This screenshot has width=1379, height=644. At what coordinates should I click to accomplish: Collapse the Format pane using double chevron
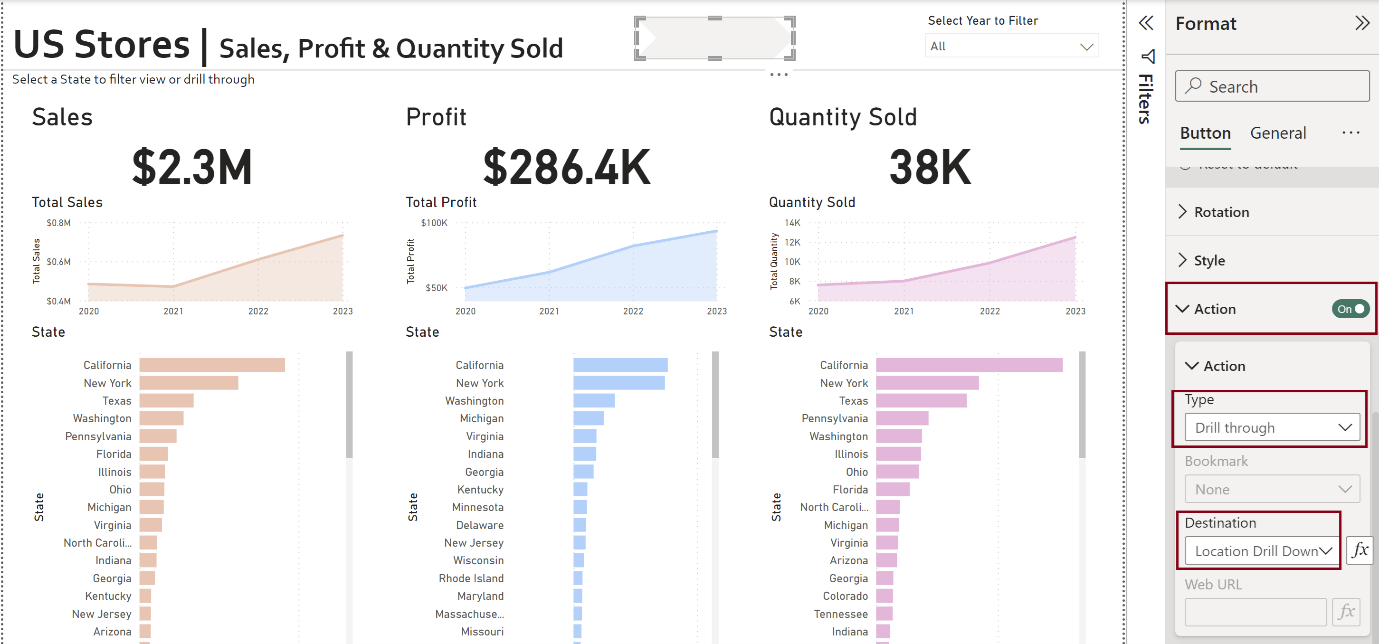(x=1362, y=23)
